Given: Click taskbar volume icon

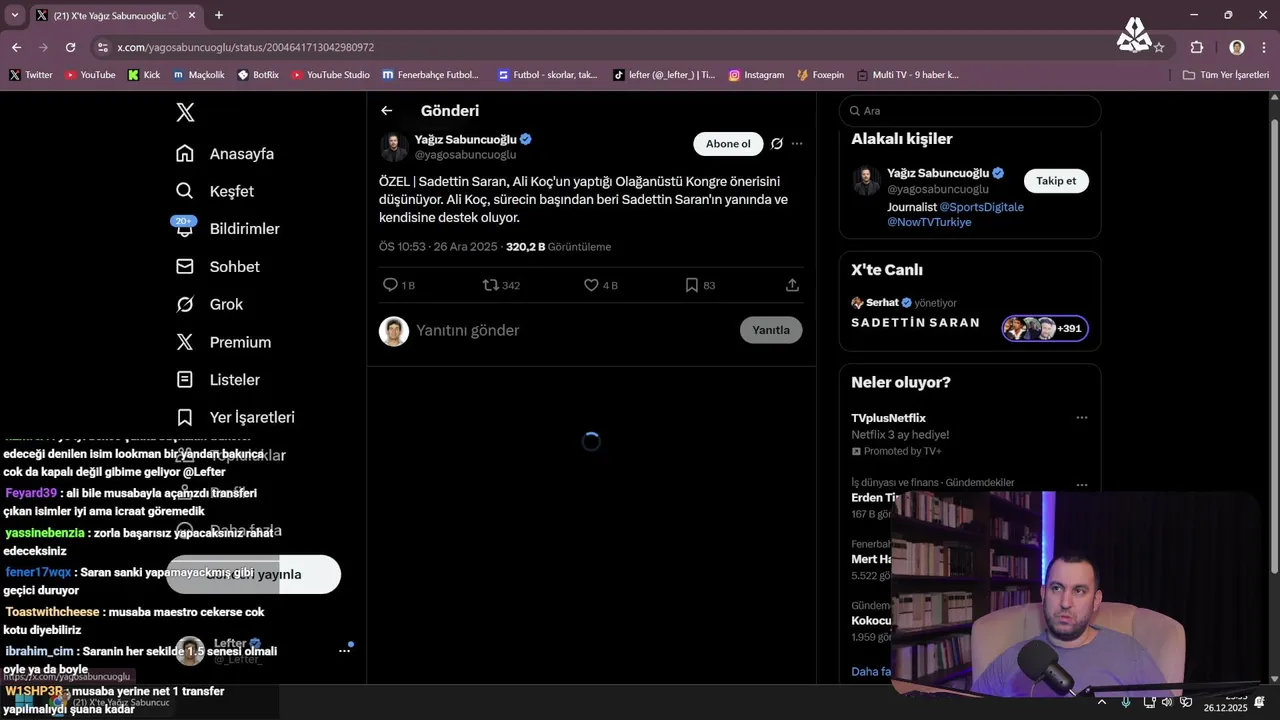Looking at the screenshot, I should pos(1166,702).
